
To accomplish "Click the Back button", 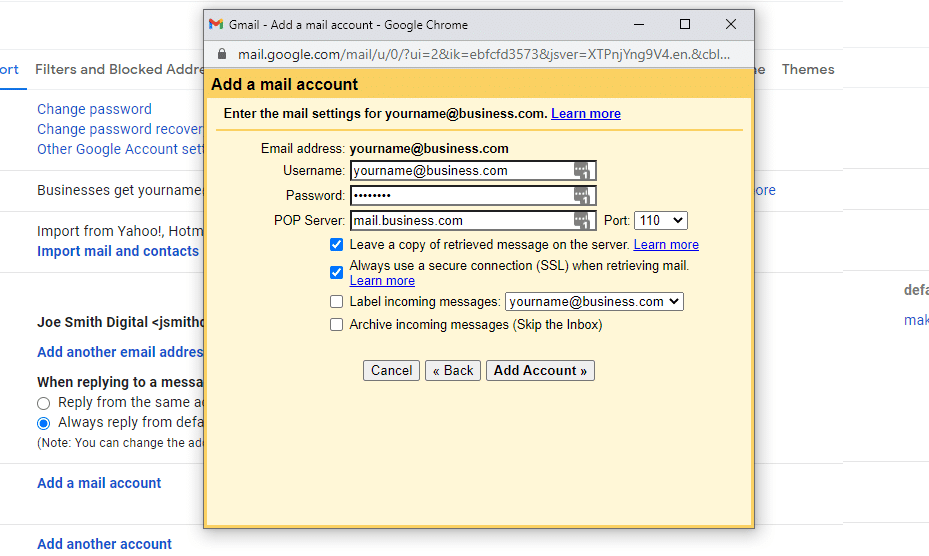I will click(x=453, y=371).
